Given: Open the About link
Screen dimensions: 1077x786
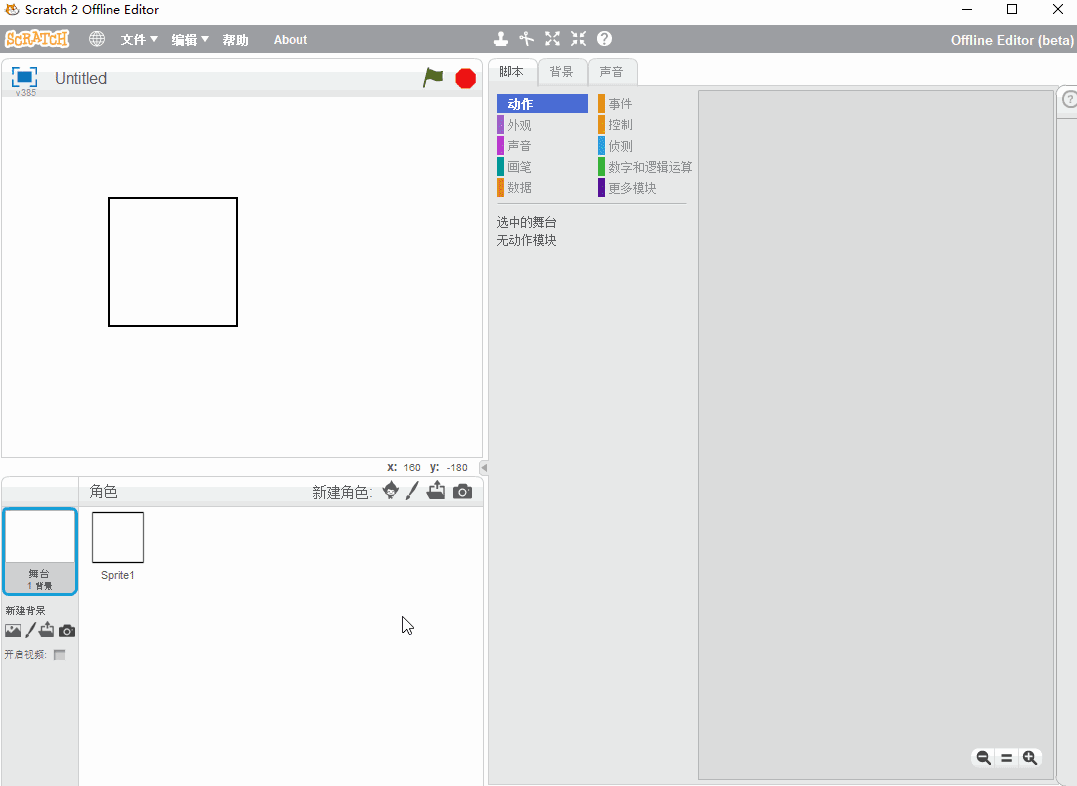Looking at the screenshot, I should tap(290, 40).
